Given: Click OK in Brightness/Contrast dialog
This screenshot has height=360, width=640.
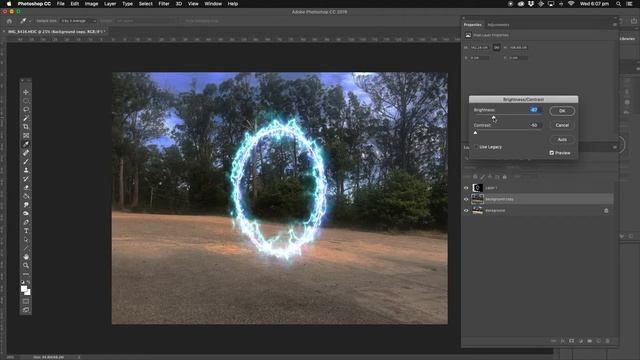Looking at the screenshot, I should (562, 111).
